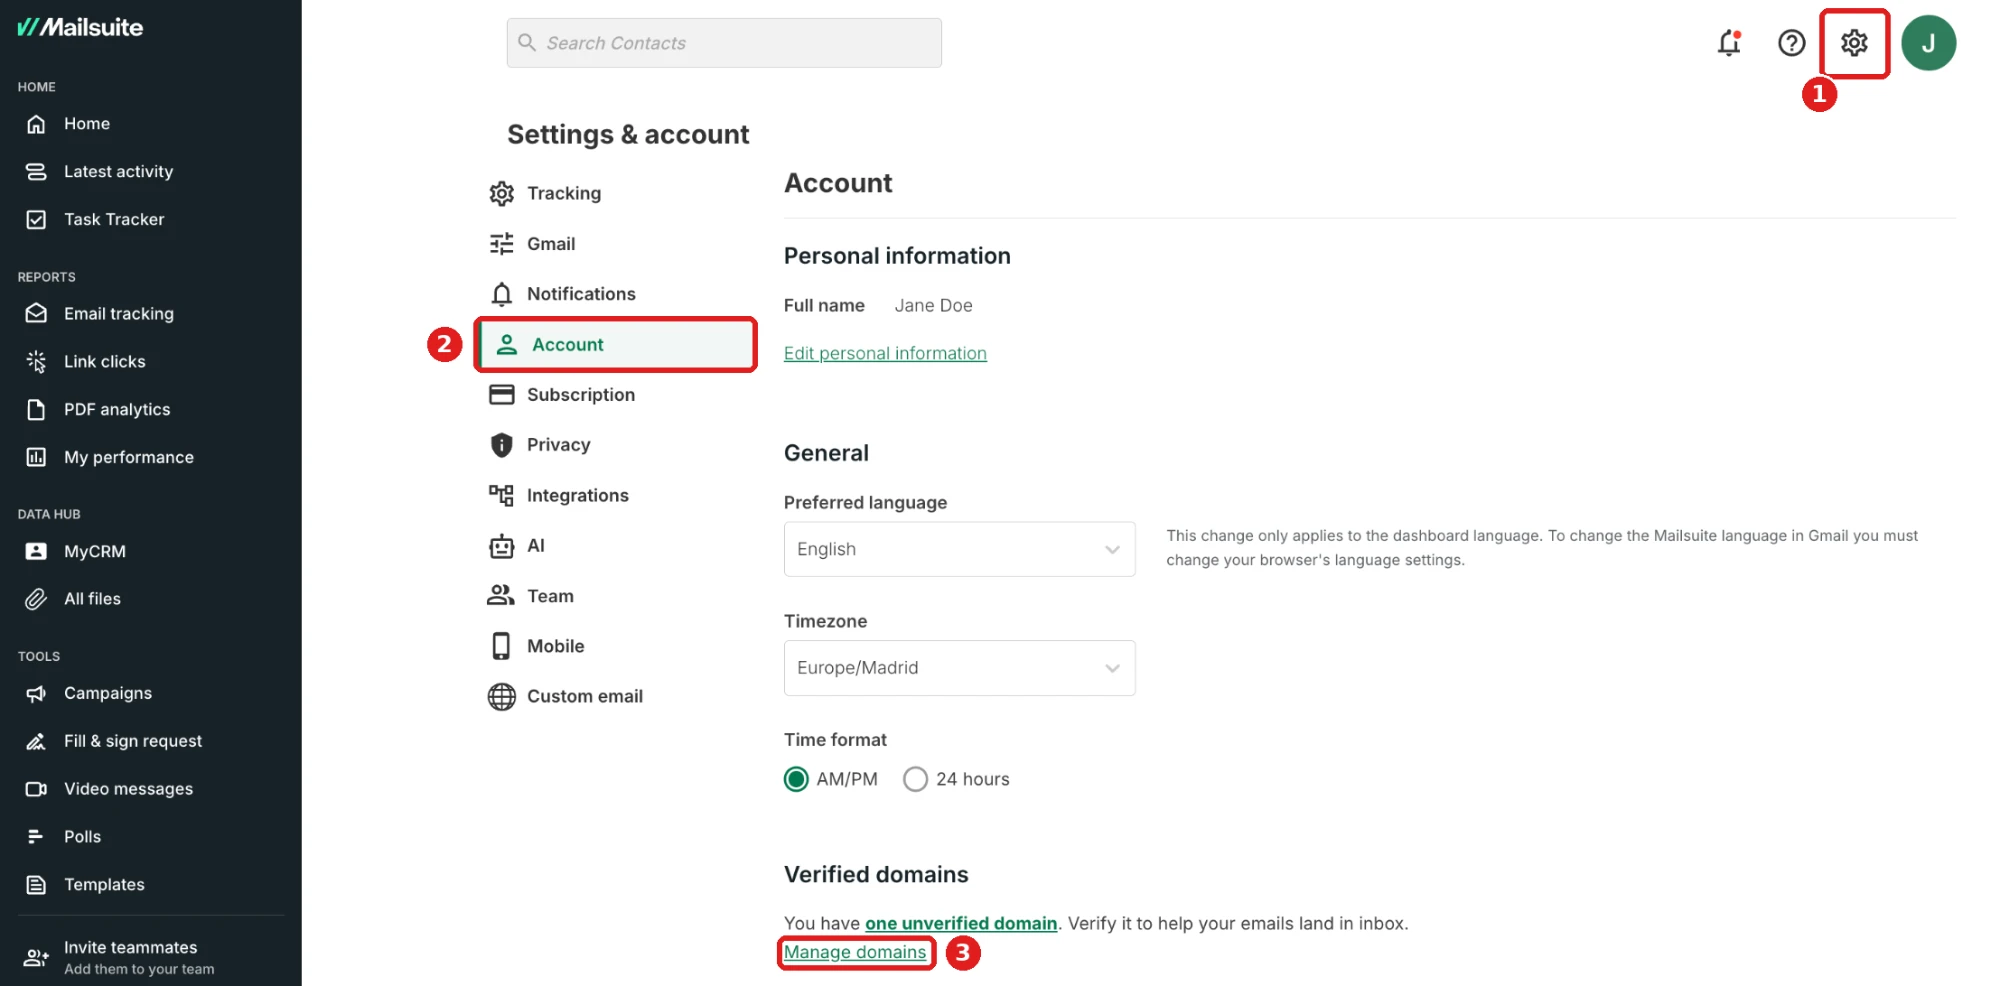Viewport: 2000px width, 986px height.
Task: Click the Templates document icon
Action: point(36,885)
